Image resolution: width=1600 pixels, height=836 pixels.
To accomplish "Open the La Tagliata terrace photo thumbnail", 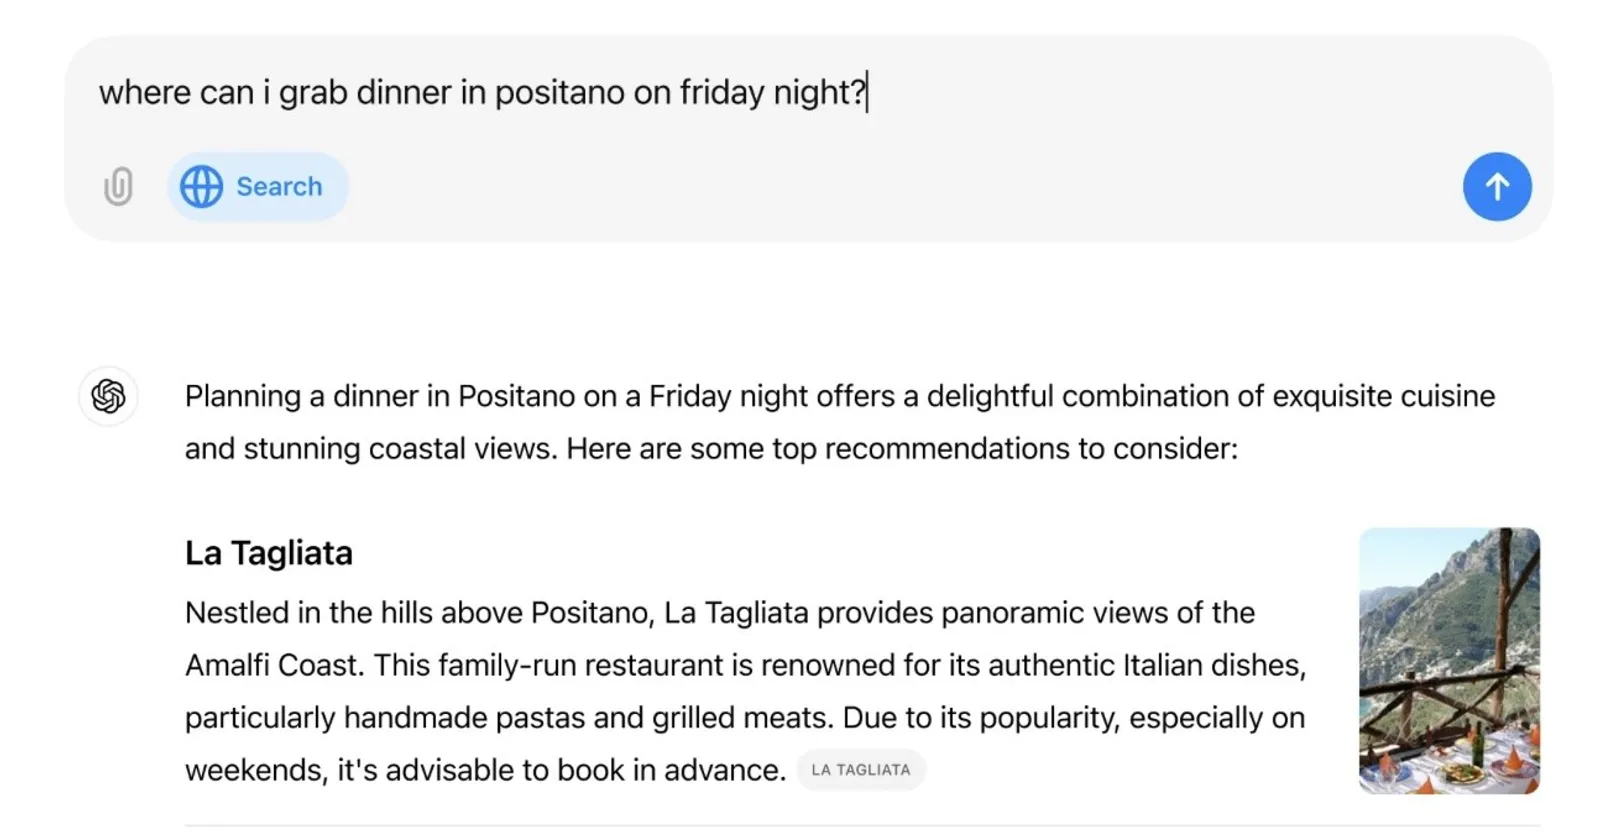I will [x=1449, y=661].
